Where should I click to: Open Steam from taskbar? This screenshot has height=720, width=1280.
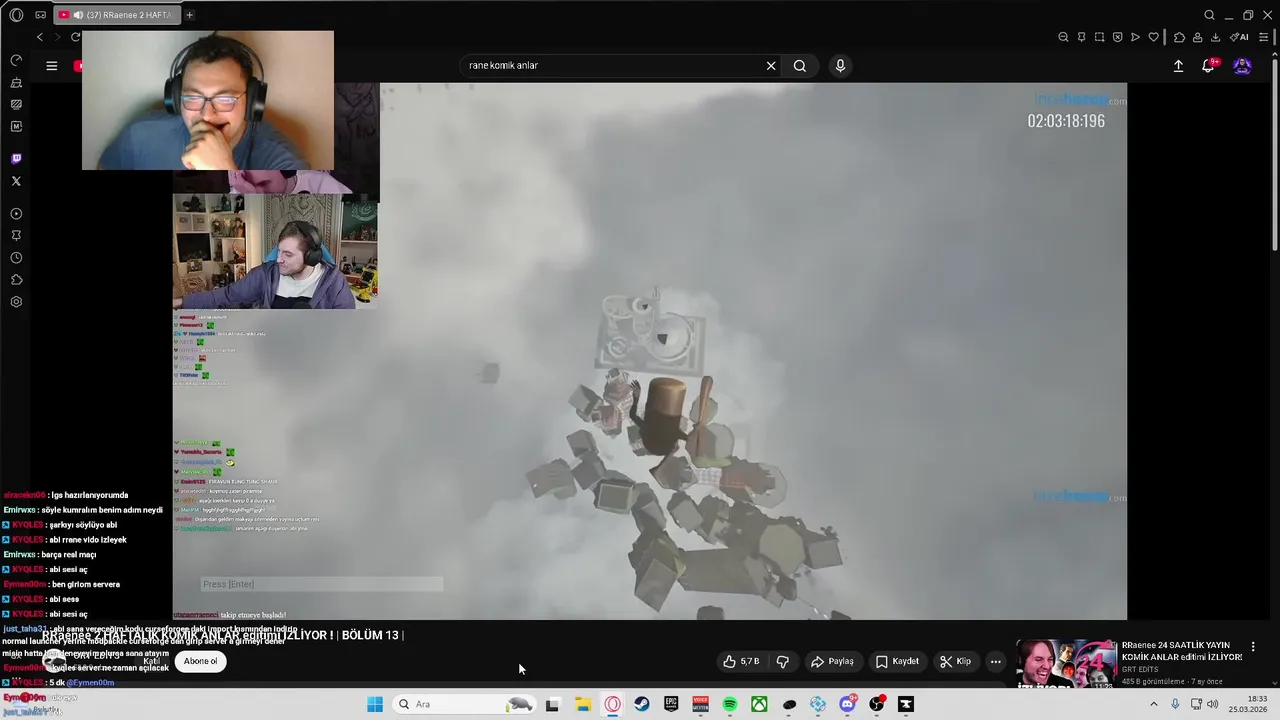[642, 704]
